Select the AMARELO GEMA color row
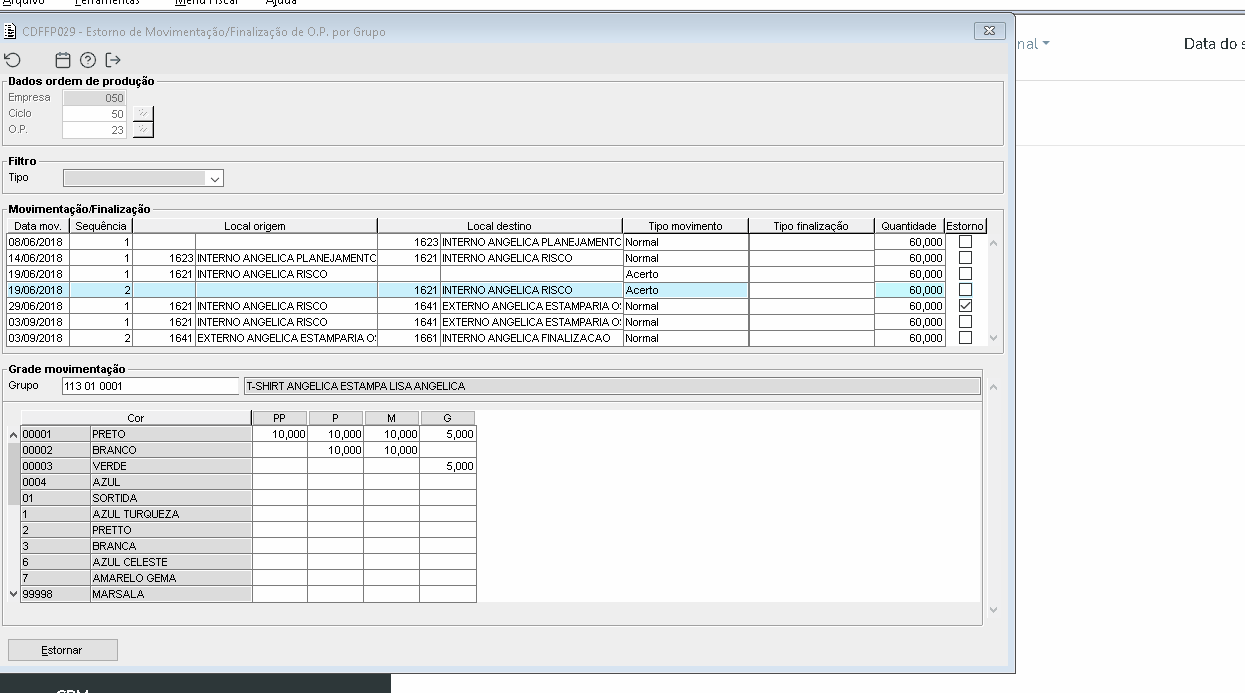 (x=136, y=578)
